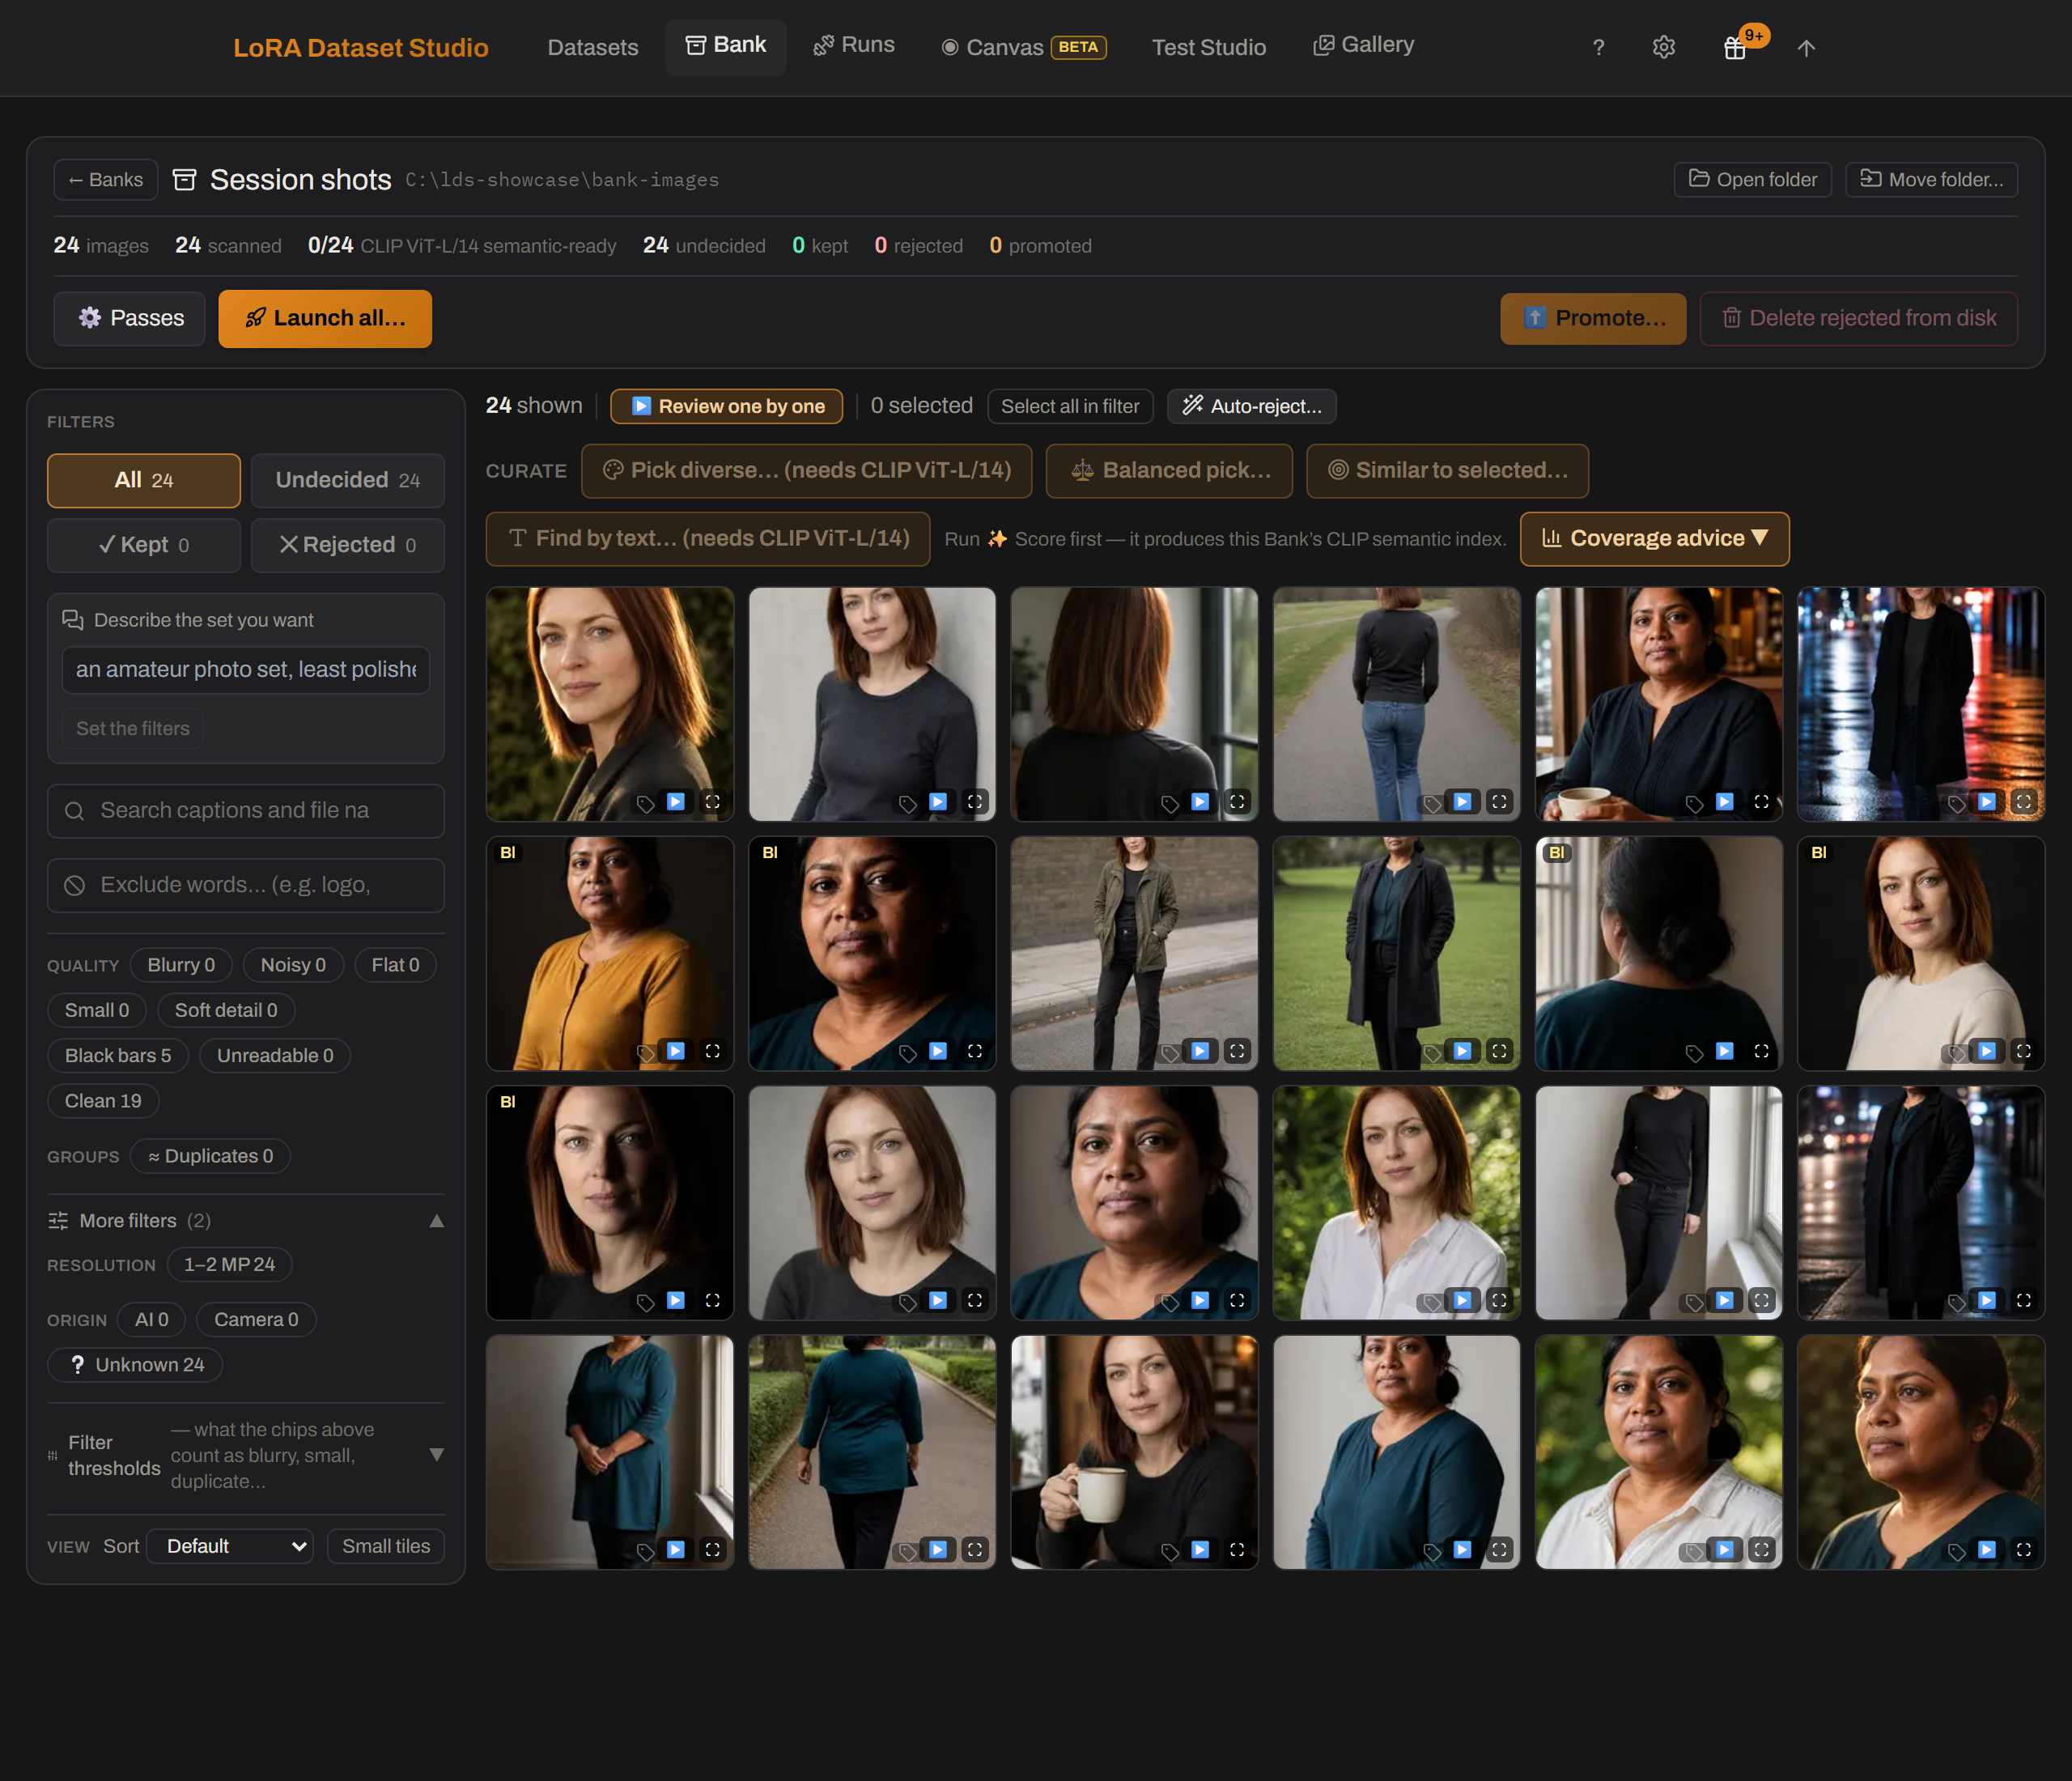Screen dimensions: 2072x1781
Task: Click Review one by one button
Action: click(727, 406)
